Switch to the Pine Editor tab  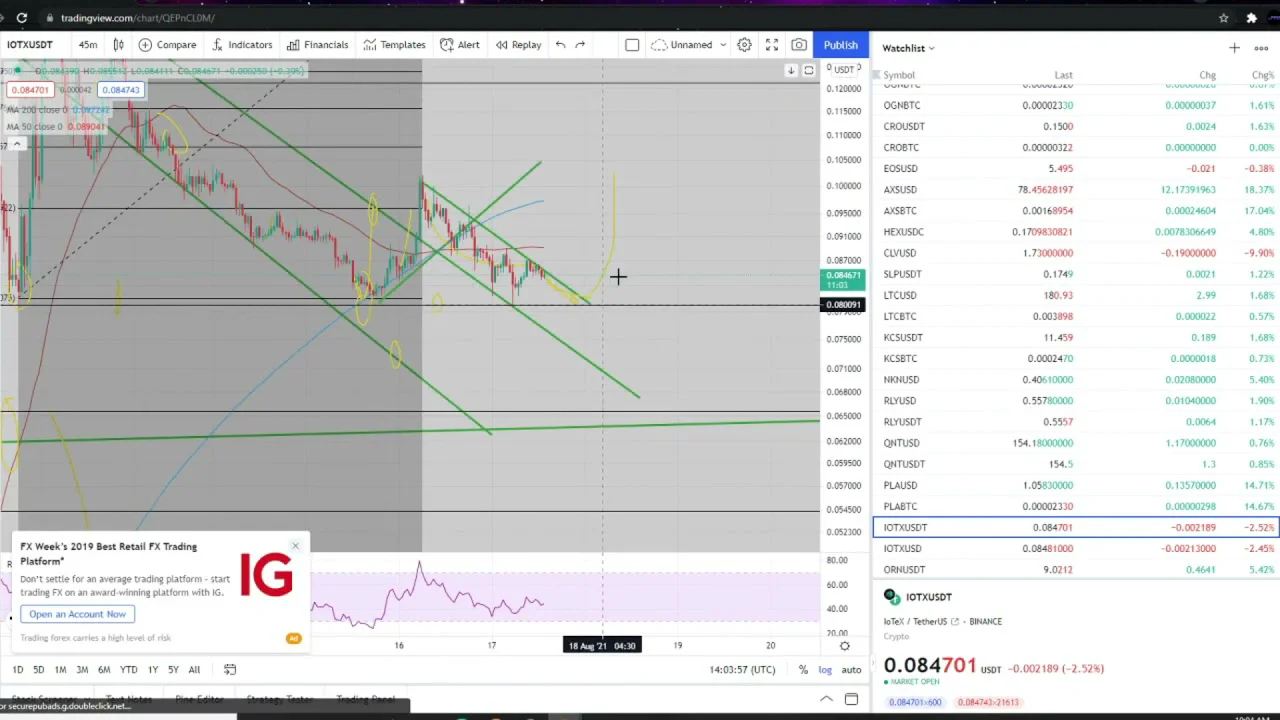(x=199, y=700)
